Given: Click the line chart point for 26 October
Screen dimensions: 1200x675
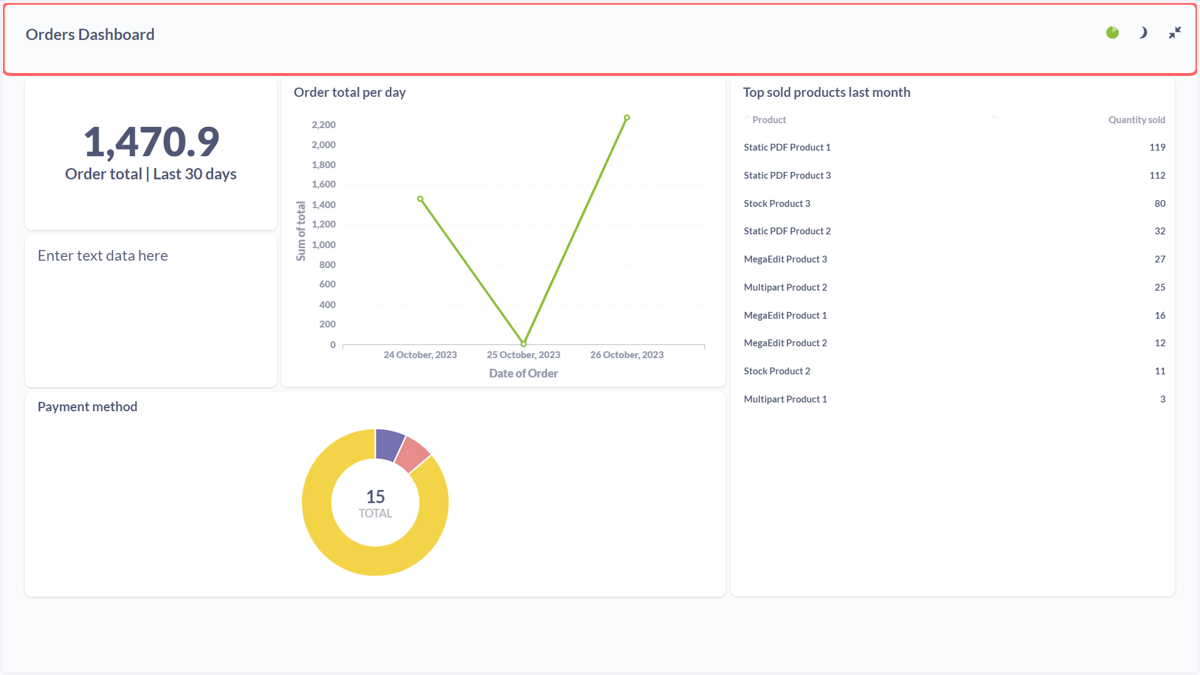Looking at the screenshot, I should pos(627,118).
